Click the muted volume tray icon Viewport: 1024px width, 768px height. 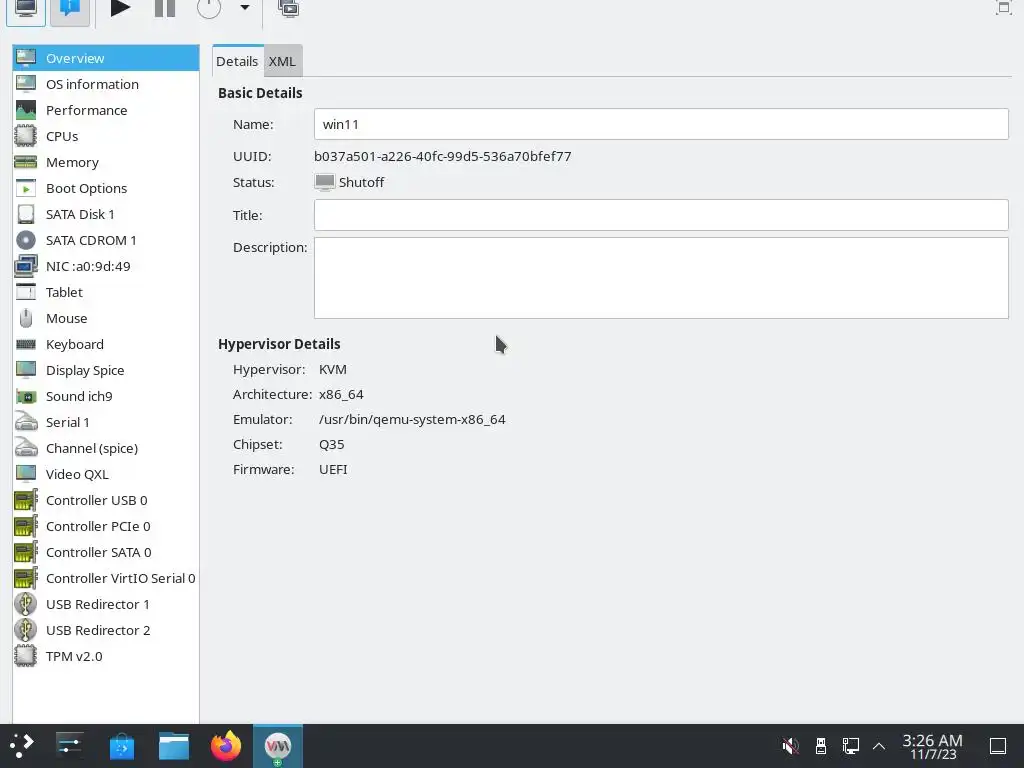tap(790, 746)
